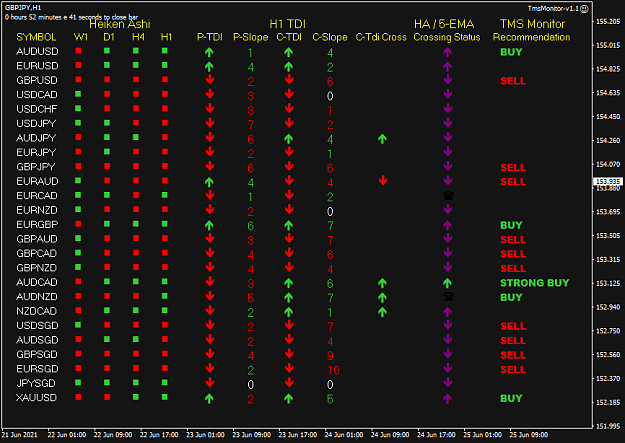The image size is (625, 443).
Task: Click the 25 Jun 09:00 time axis label
Action: tap(529, 435)
